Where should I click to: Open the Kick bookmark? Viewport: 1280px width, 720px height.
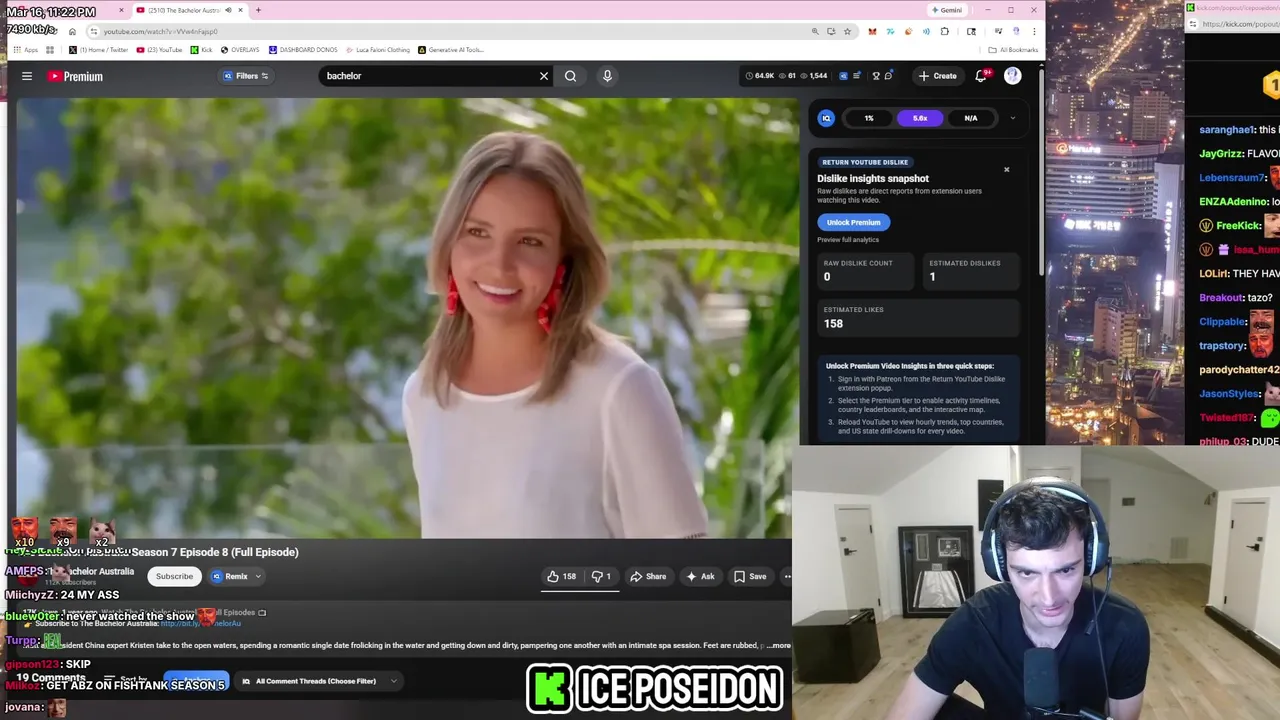pos(202,50)
